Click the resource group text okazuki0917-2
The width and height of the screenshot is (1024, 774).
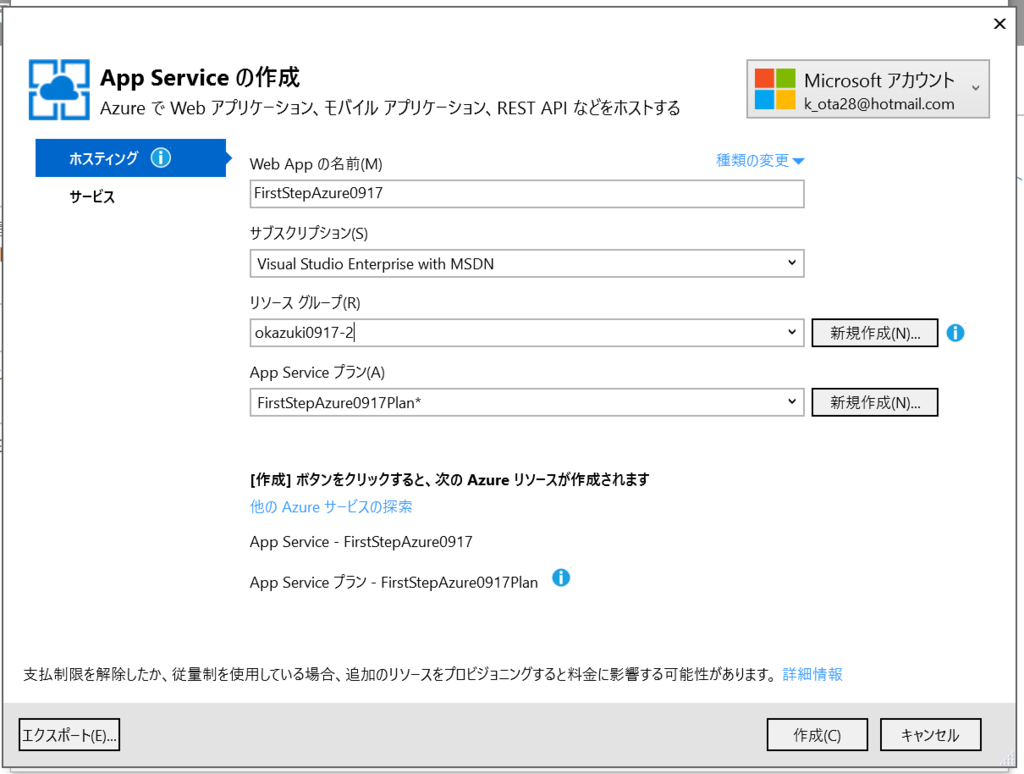304,332
